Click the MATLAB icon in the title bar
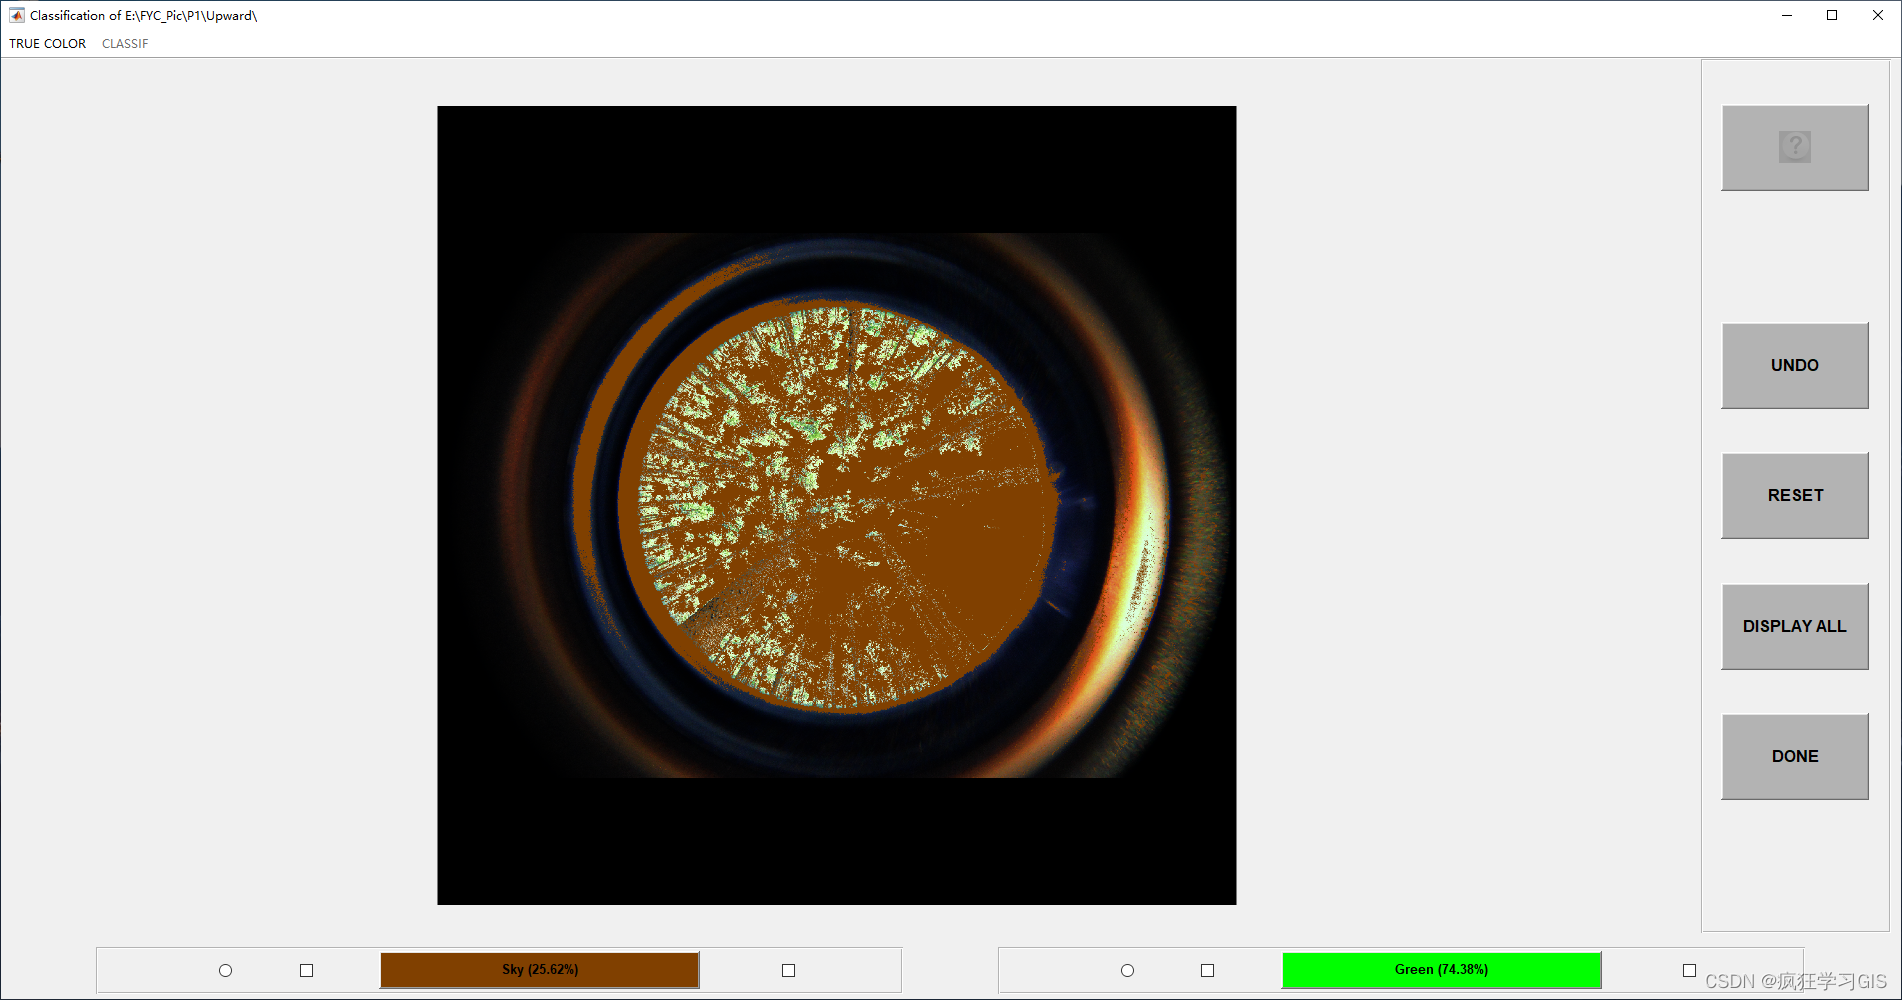The image size is (1902, 1000). pyautogui.click(x=16, y=15)
